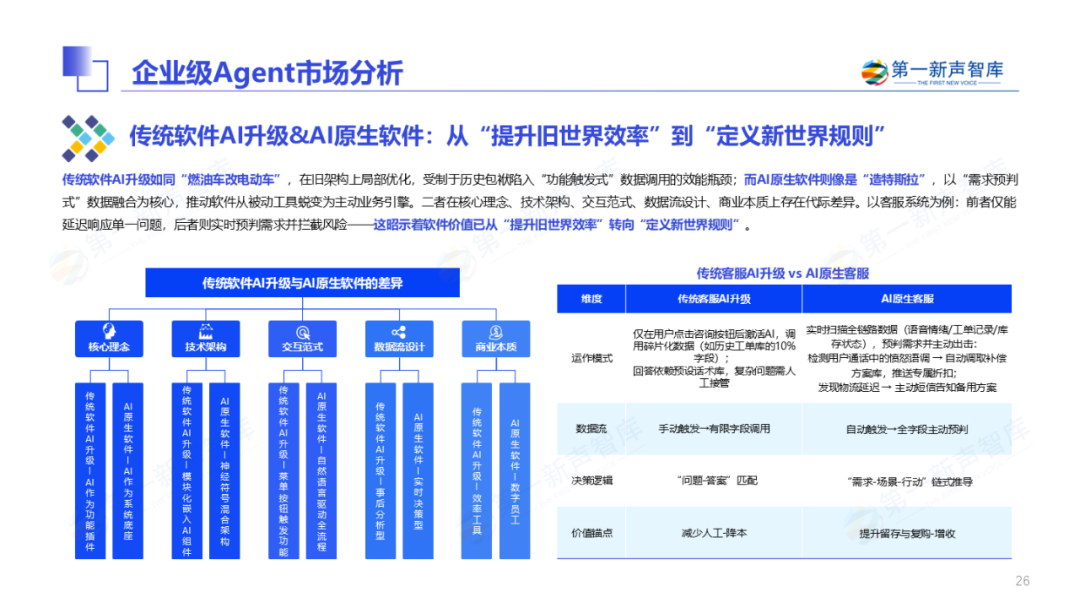
Task: Click the 维度 table header
Action: [591, 299]
